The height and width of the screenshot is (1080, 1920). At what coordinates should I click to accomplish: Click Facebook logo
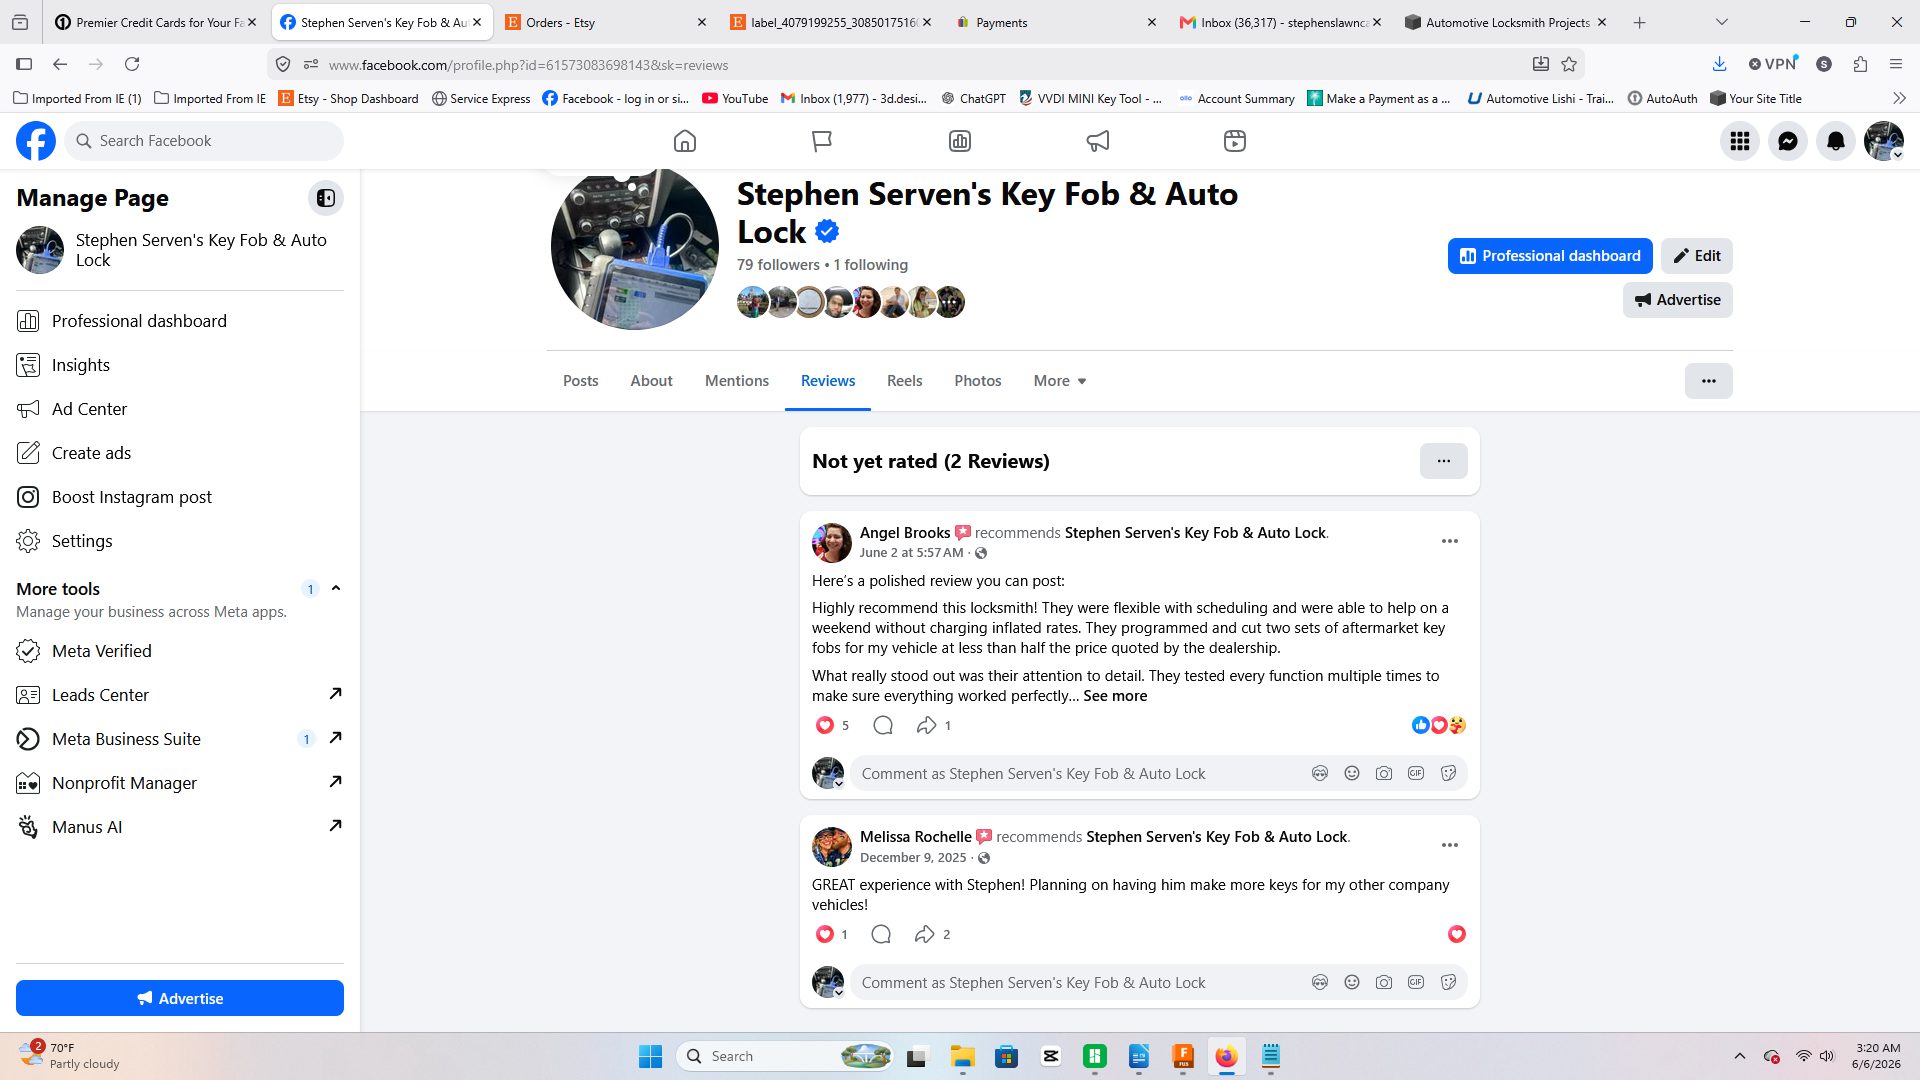point(36,141)
